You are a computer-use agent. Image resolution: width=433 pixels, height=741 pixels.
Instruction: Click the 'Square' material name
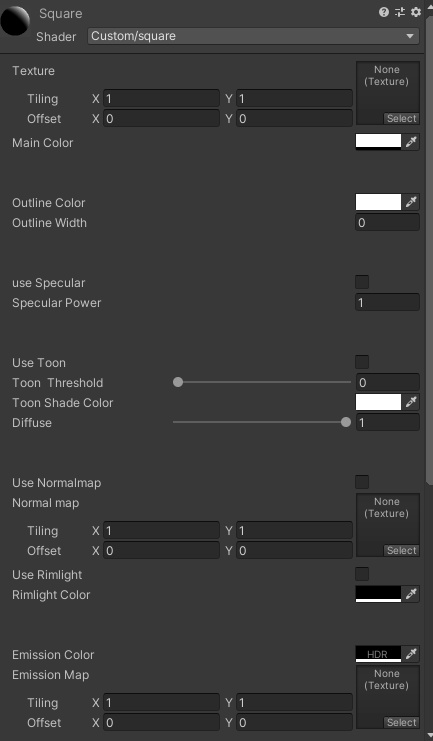click(x=61, y=14)
